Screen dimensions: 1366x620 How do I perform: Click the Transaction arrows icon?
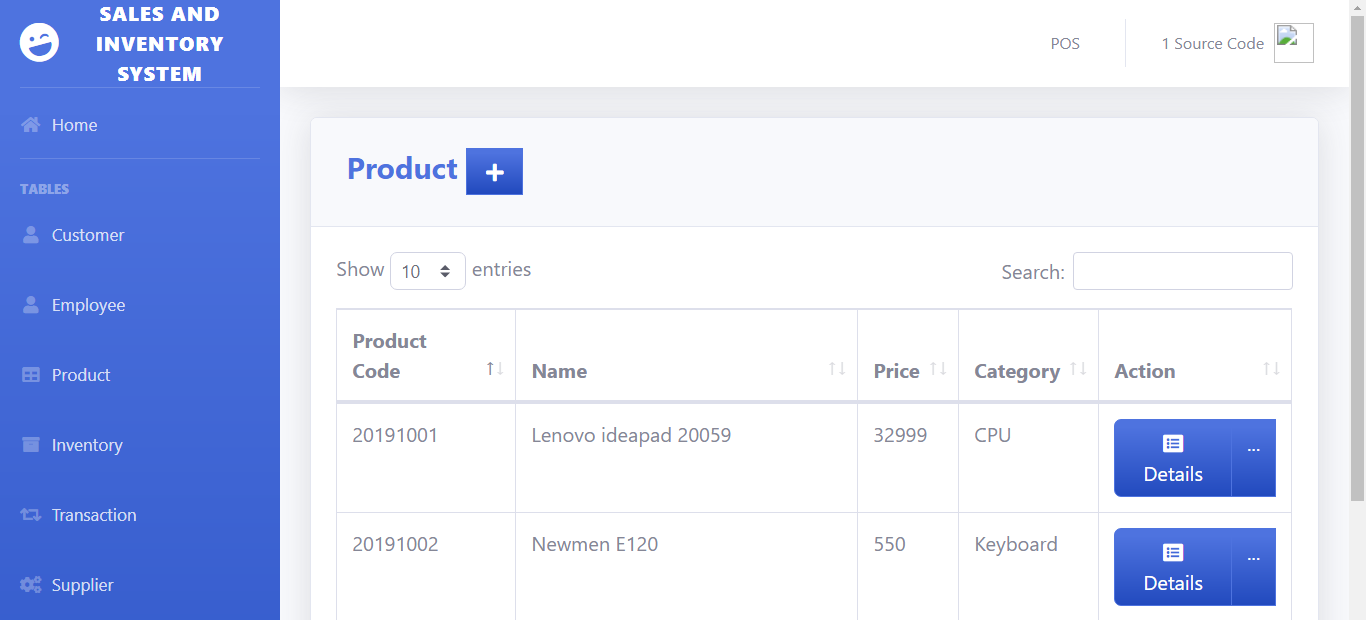tap(30, 514)
